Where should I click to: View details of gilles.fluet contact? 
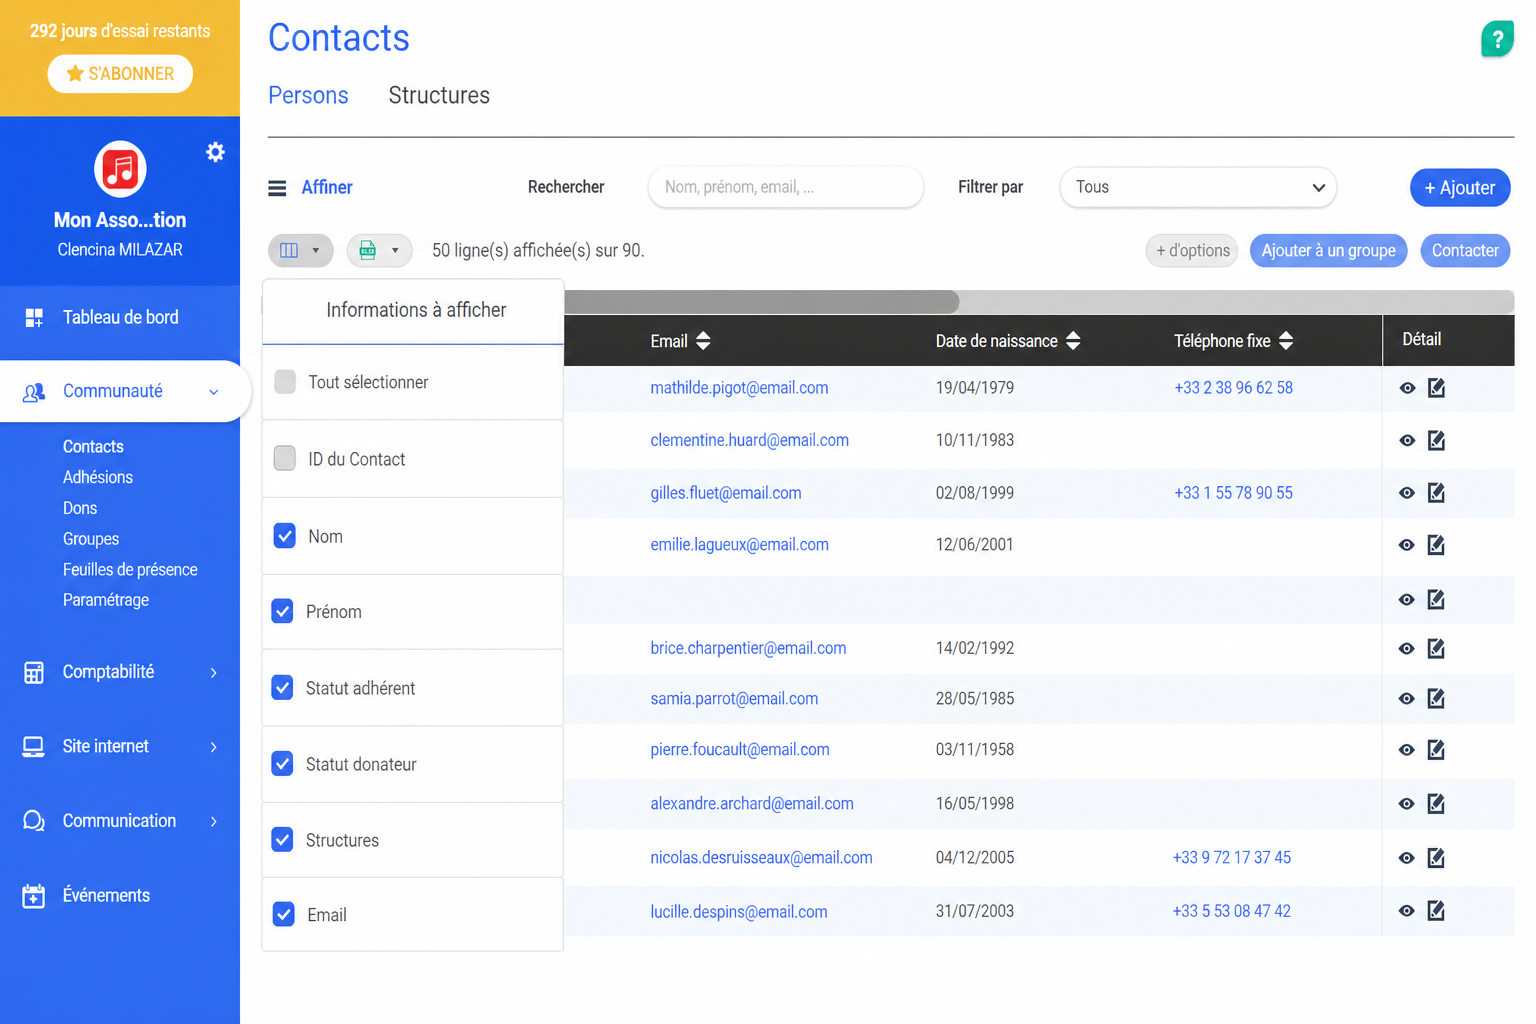point(1407,493)
